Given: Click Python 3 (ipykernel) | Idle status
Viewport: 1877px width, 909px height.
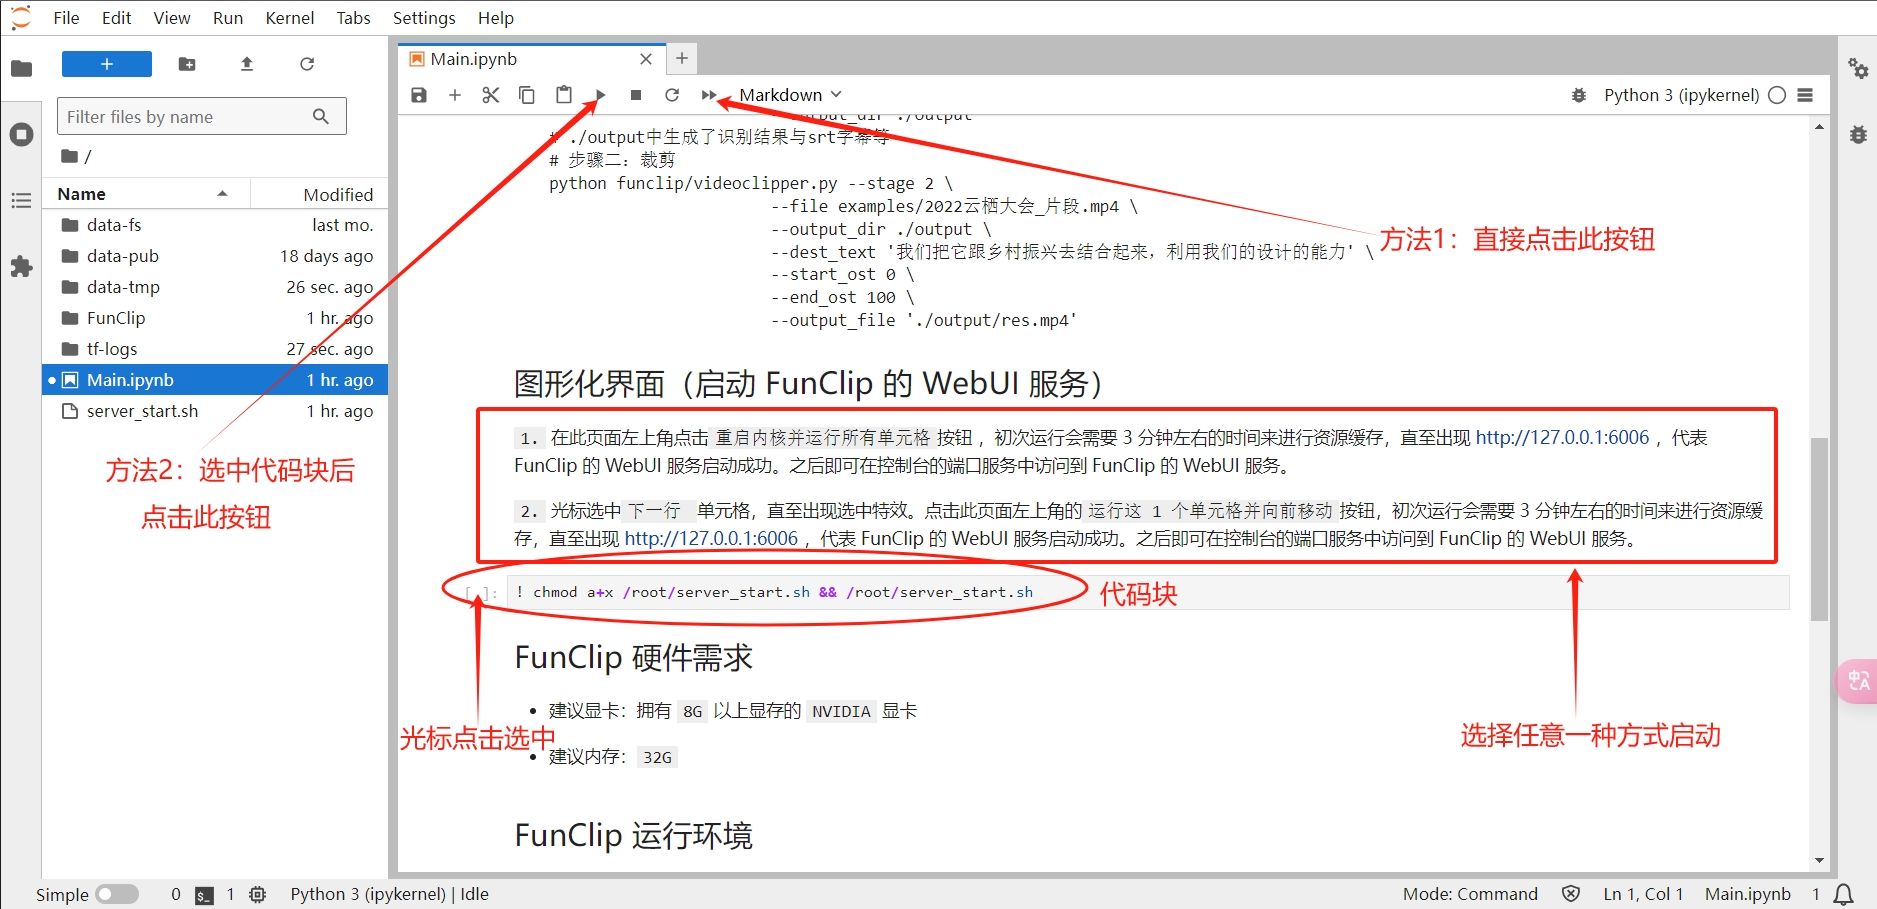Looking at the screenshot, I should point(390,894).
